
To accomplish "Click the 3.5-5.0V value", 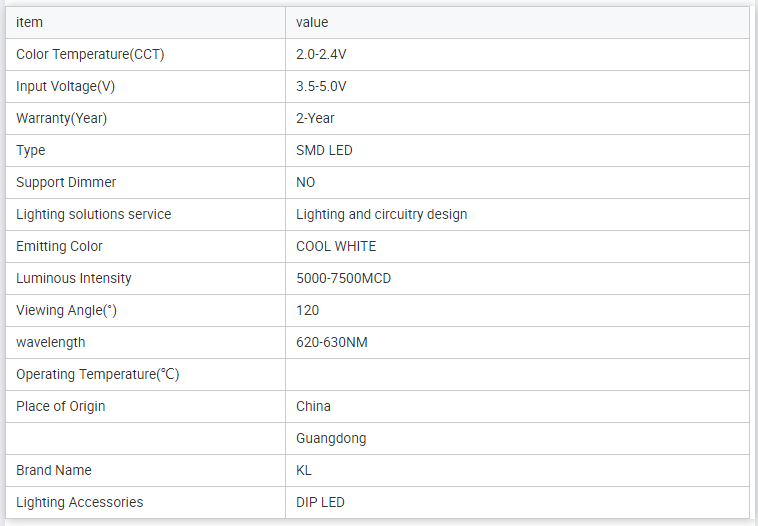I will [321, 86].
